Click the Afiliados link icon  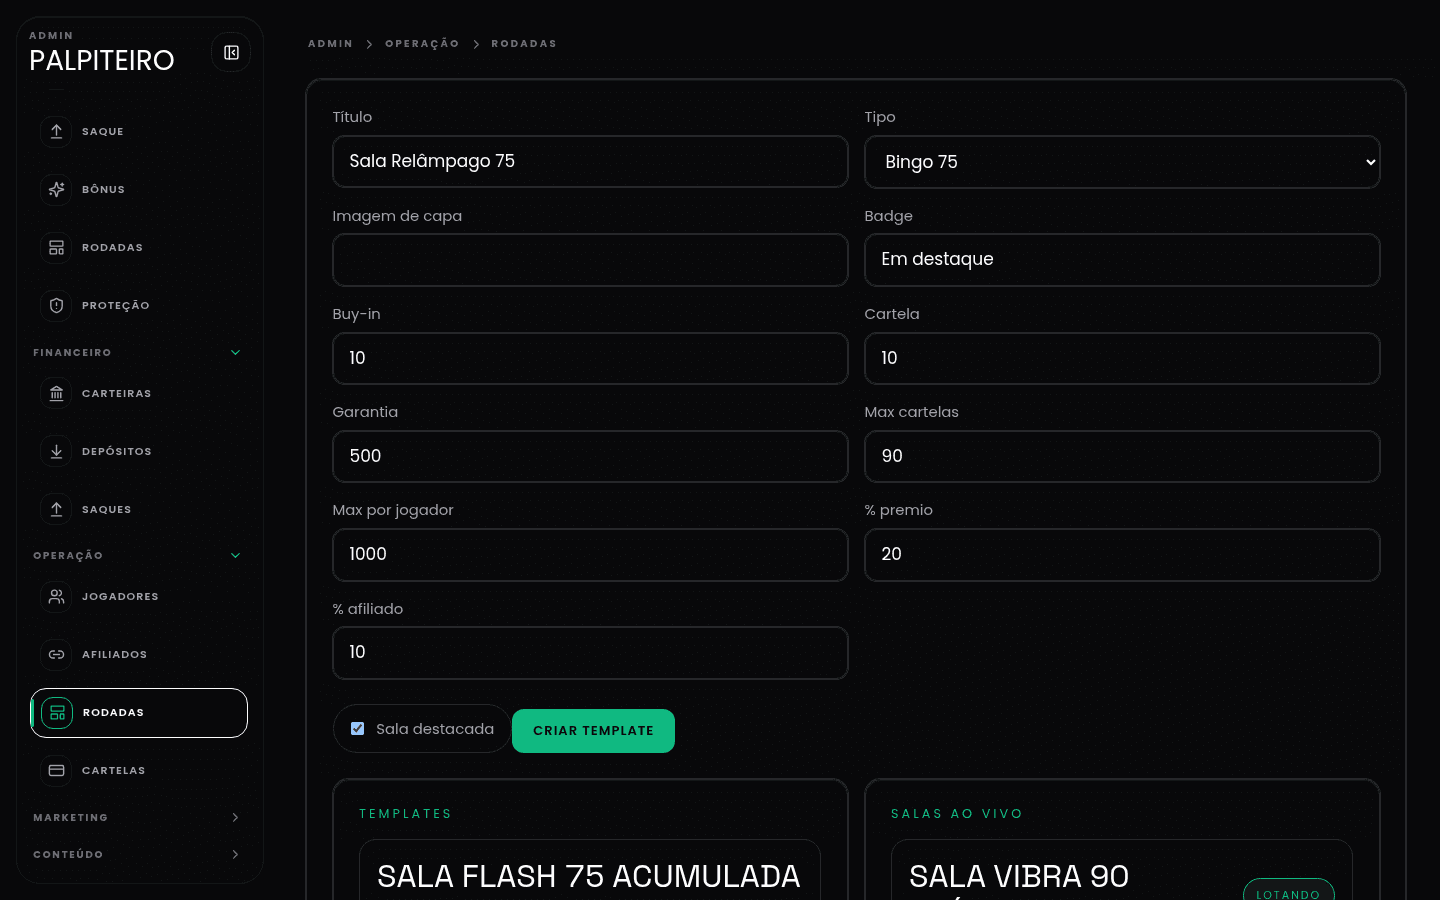(57, 655)
